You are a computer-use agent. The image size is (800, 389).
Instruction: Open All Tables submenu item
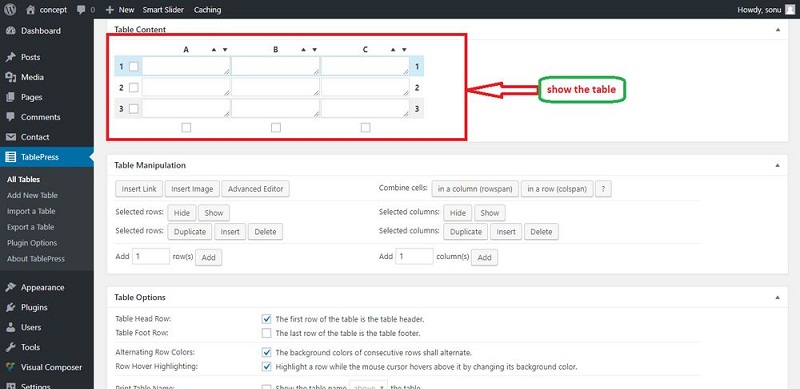[23, 179]
